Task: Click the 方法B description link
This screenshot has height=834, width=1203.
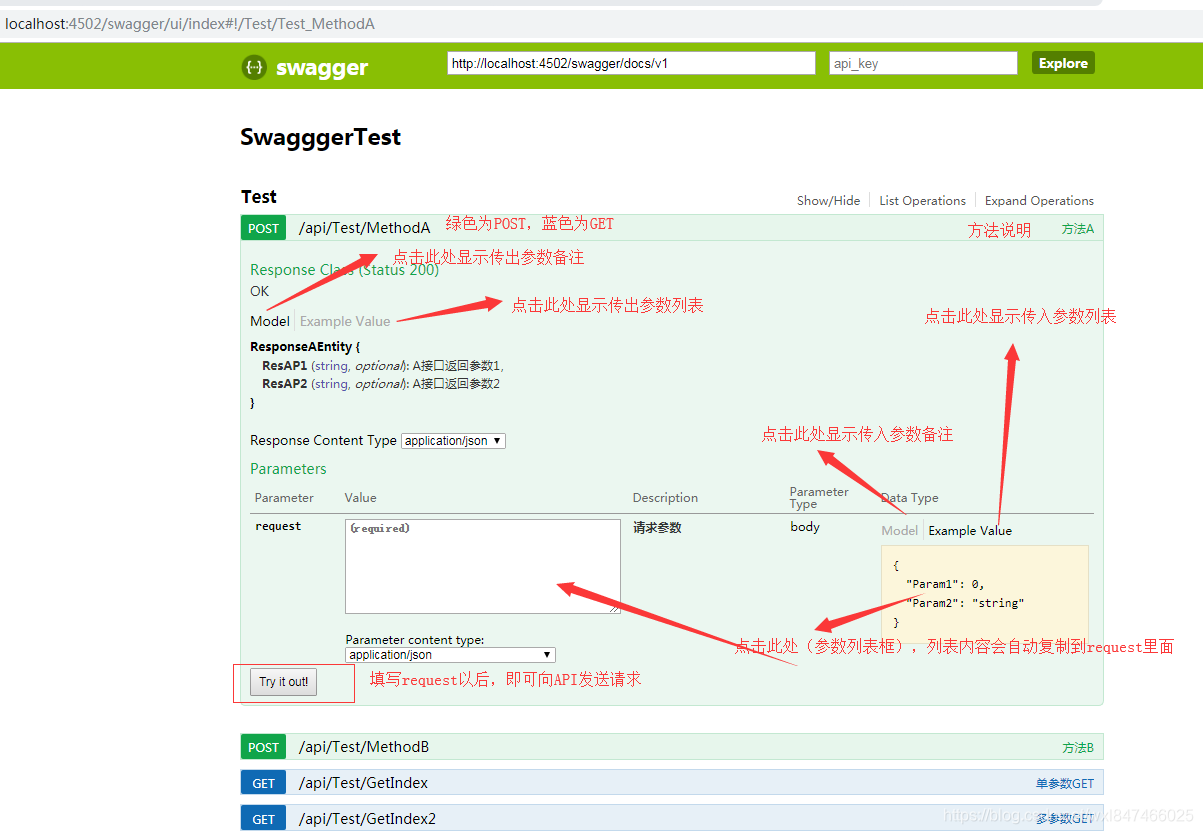Action: coord(1078,748)
